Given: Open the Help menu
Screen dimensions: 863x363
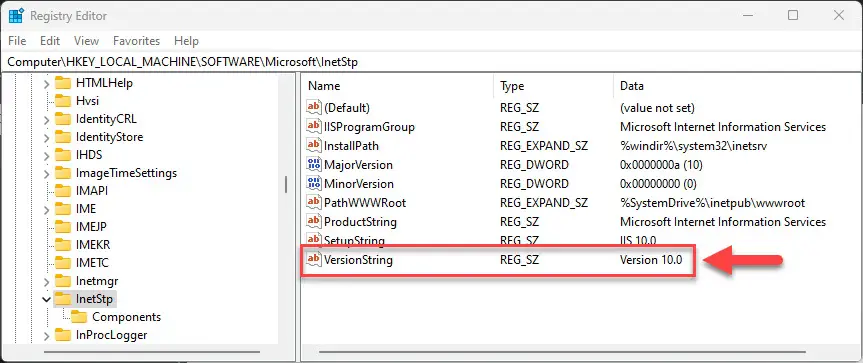Looking at the screenshot, I should coord(186,41).
